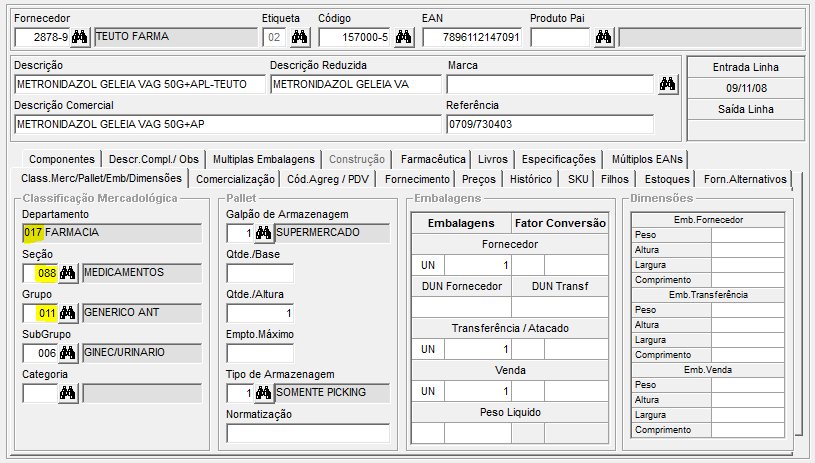Select the SKU tab
This screenshot has width=815, height=463.
tap(577, 179)
